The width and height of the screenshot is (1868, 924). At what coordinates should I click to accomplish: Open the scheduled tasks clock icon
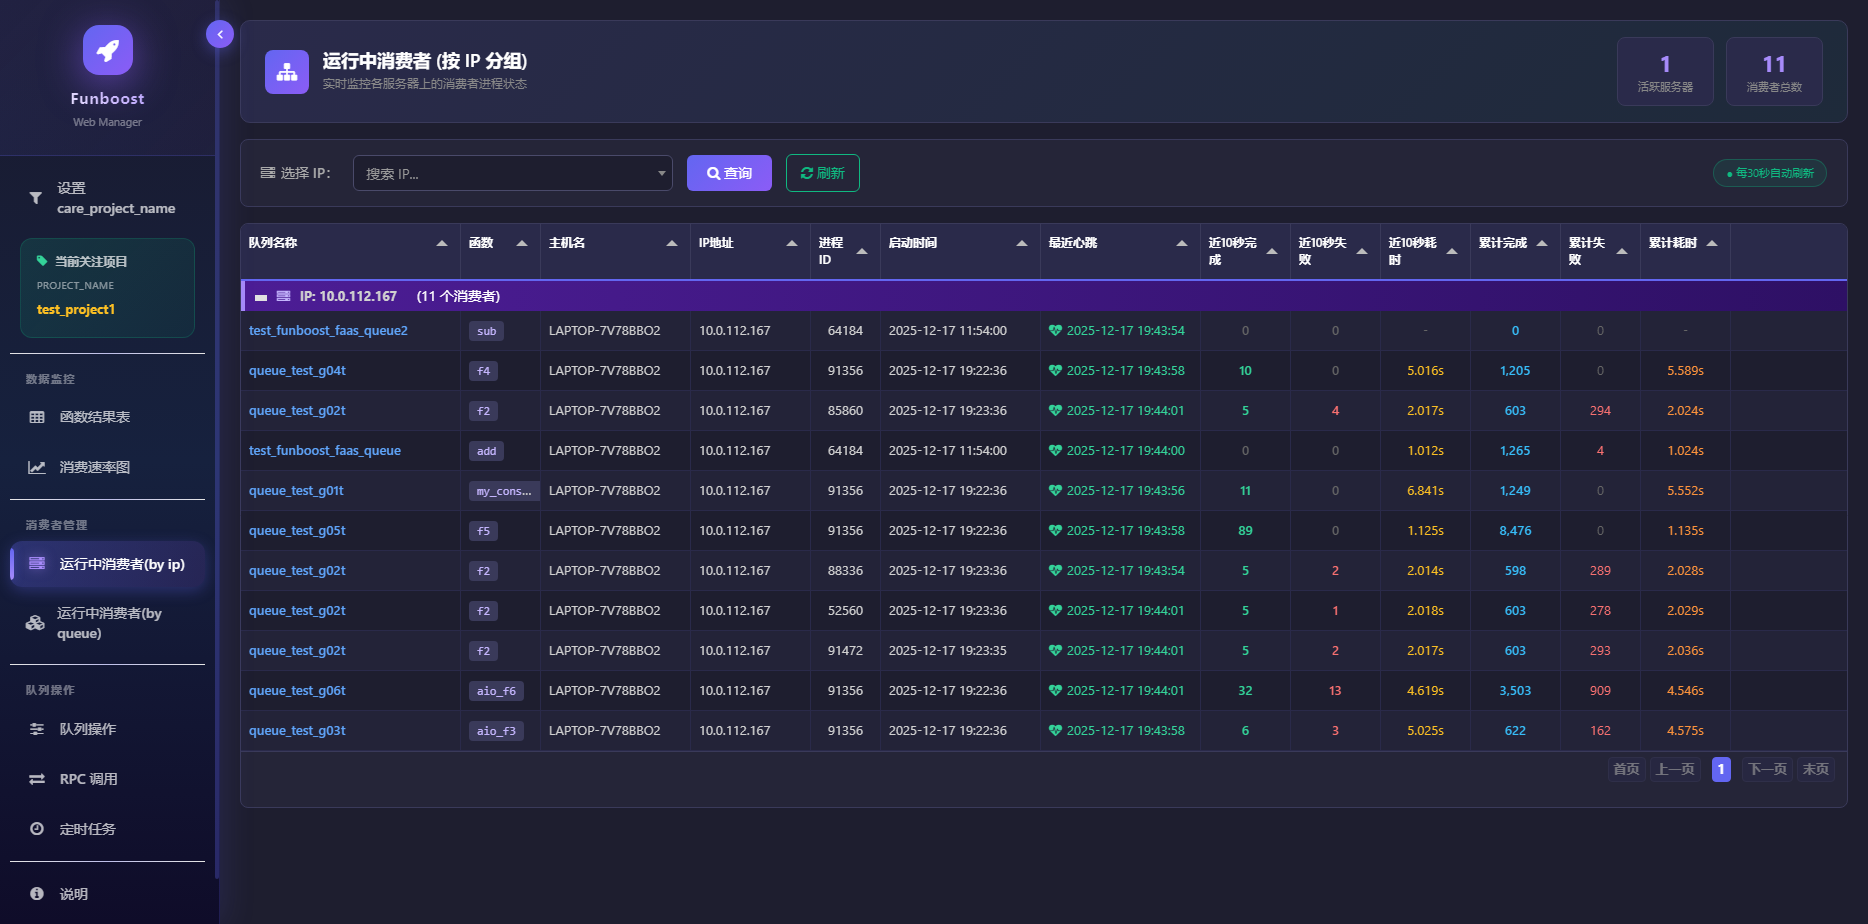(37, 829)
